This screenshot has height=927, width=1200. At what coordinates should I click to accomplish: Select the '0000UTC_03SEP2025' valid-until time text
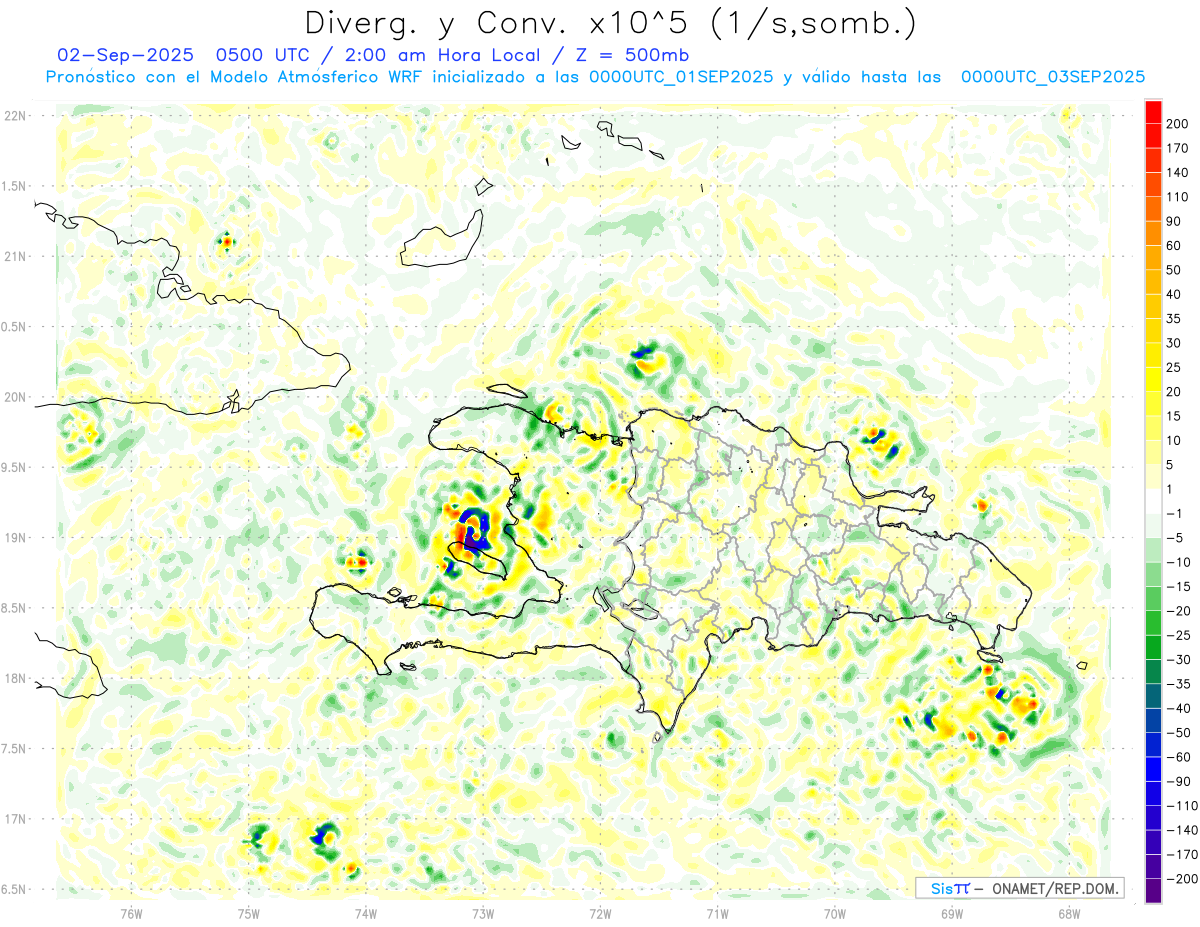click(x=1053, y=77)
